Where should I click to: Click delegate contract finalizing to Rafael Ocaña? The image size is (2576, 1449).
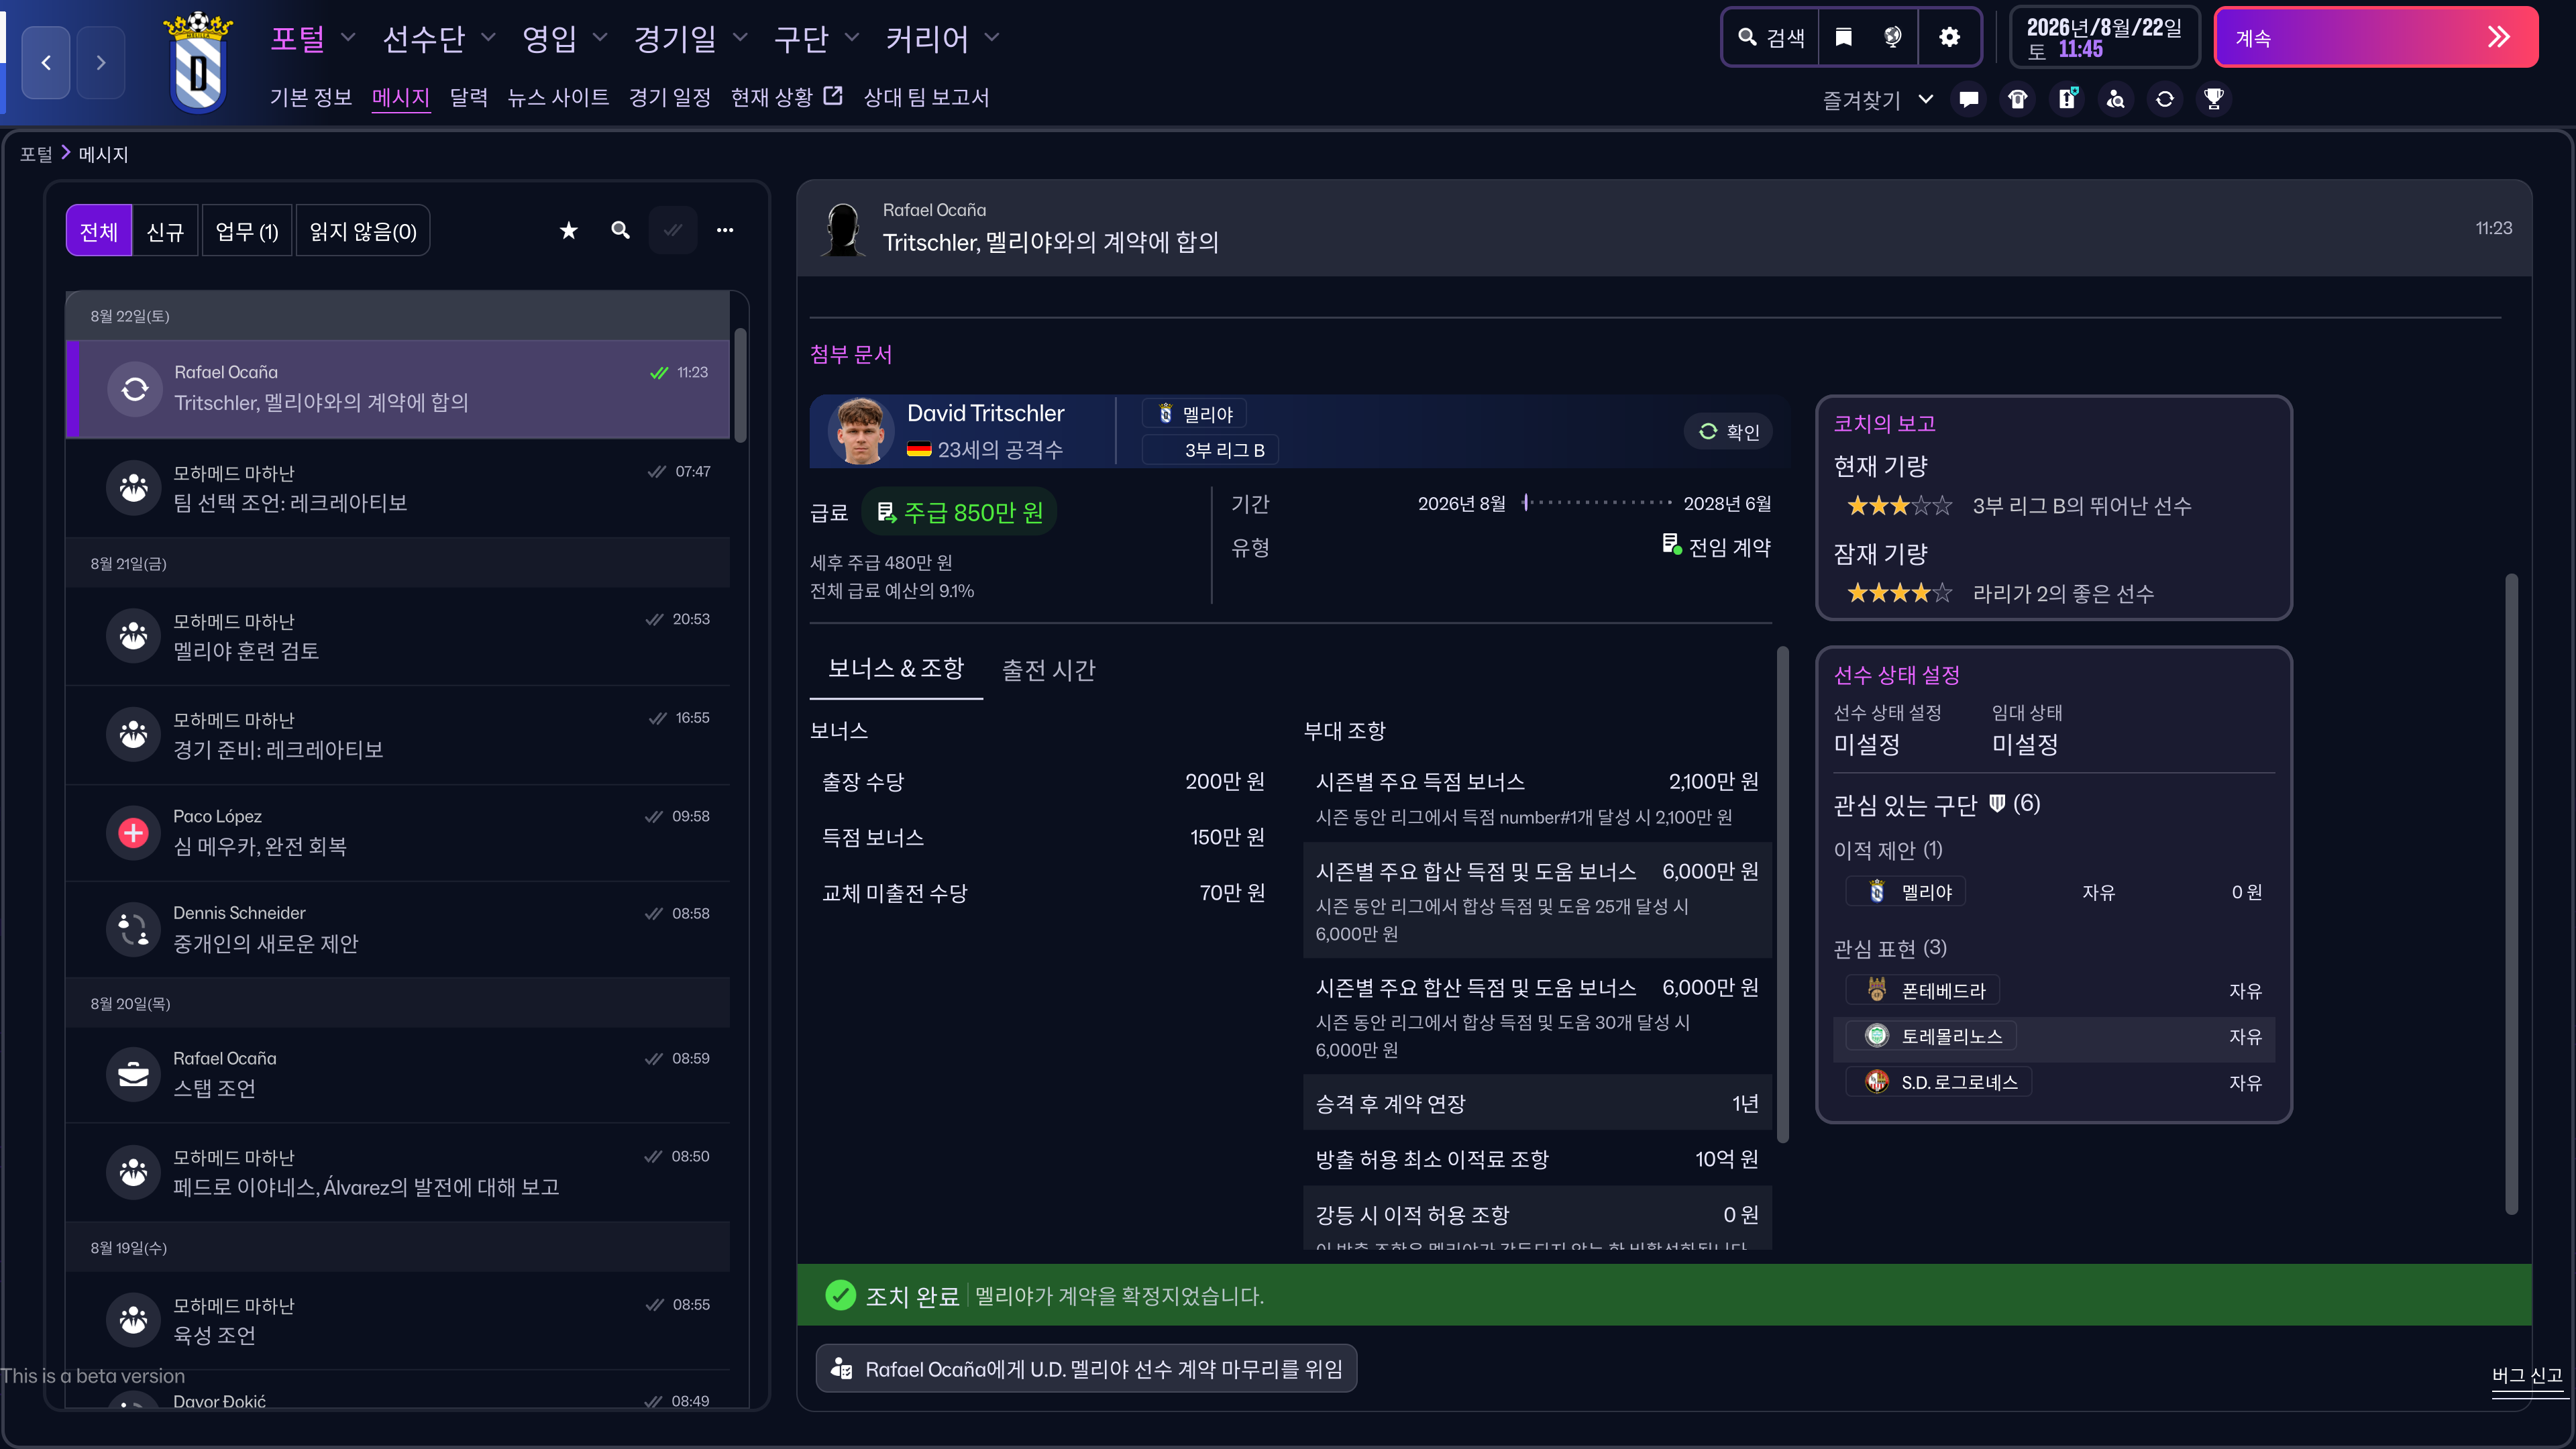(1087, 1368)
